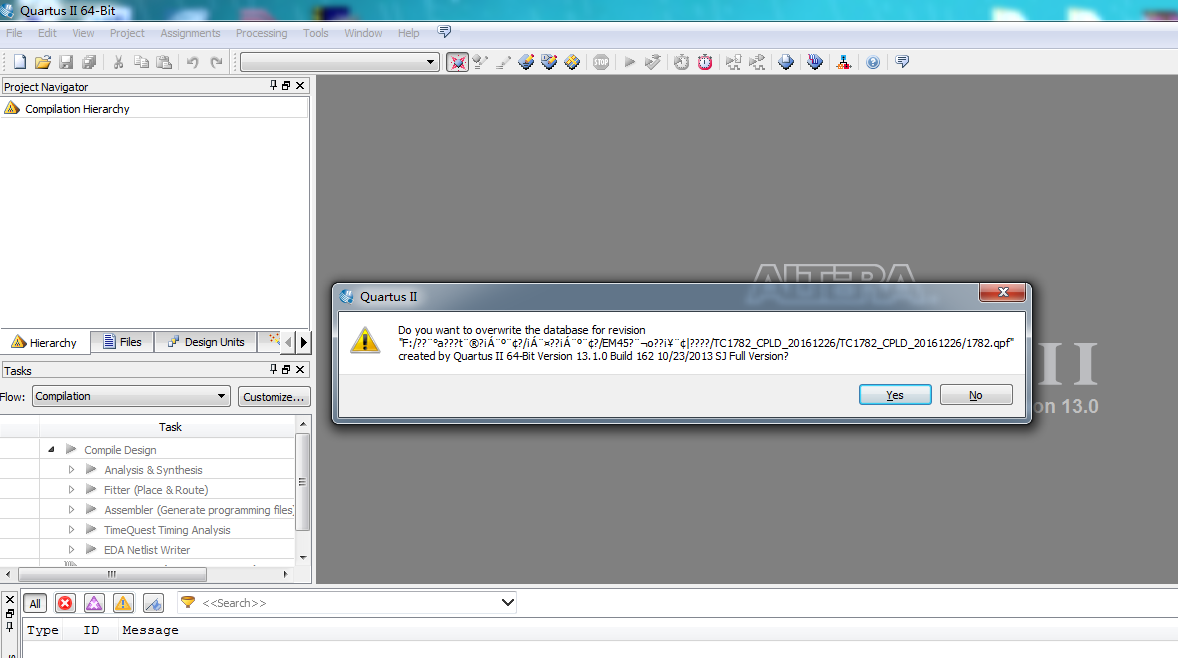This screenshot has height=658, width=1178.
Task: Click the left arrow beside the Navigator tabs
Action: point(288,343)
